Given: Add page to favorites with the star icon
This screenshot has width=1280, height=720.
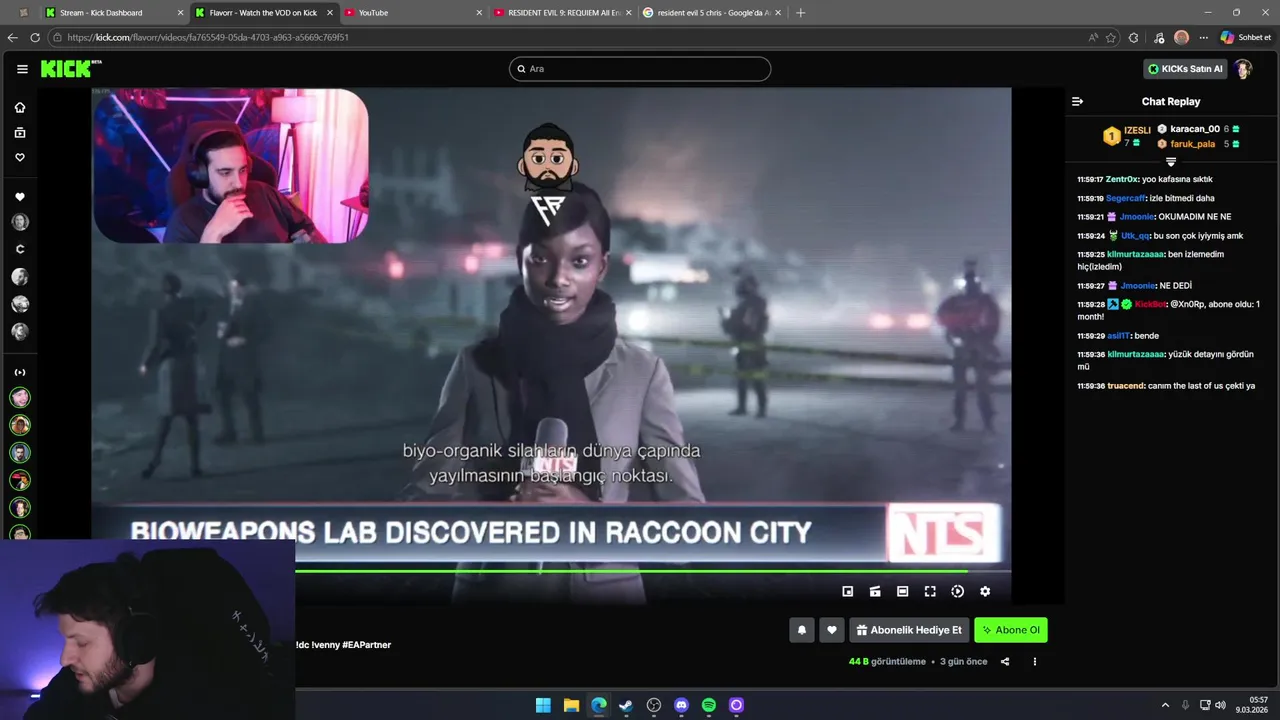Looking at the screenshot, I should pos(1111,37).
